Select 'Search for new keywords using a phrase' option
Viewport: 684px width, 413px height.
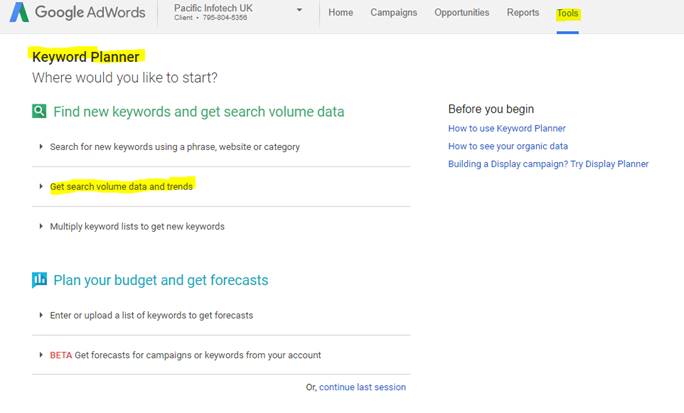point(174,147)
